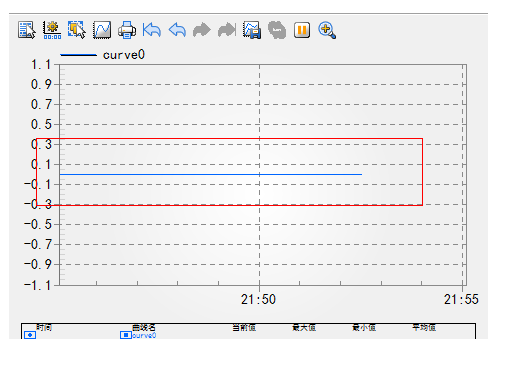Screen dimensions: 515x366
Task: Jump forward to last page arrow
Action: (x=227, y=30)
